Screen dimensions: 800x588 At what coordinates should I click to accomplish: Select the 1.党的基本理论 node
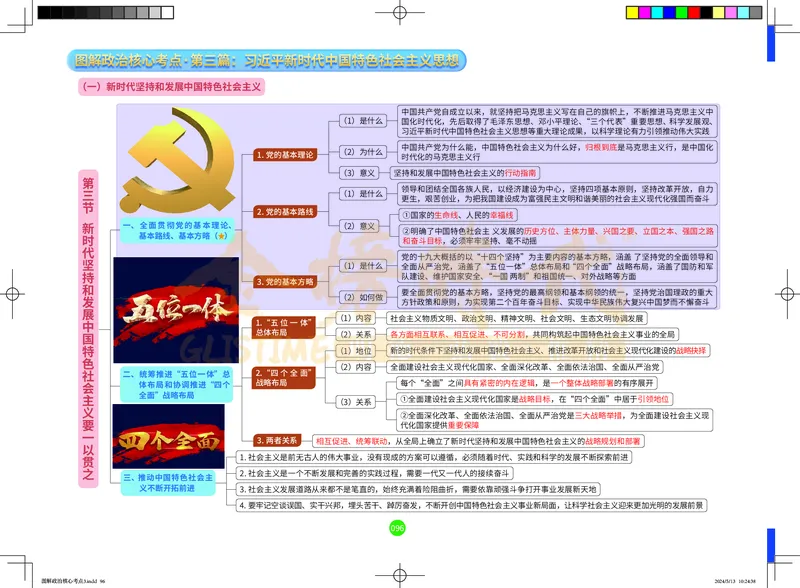coord(286,155)
